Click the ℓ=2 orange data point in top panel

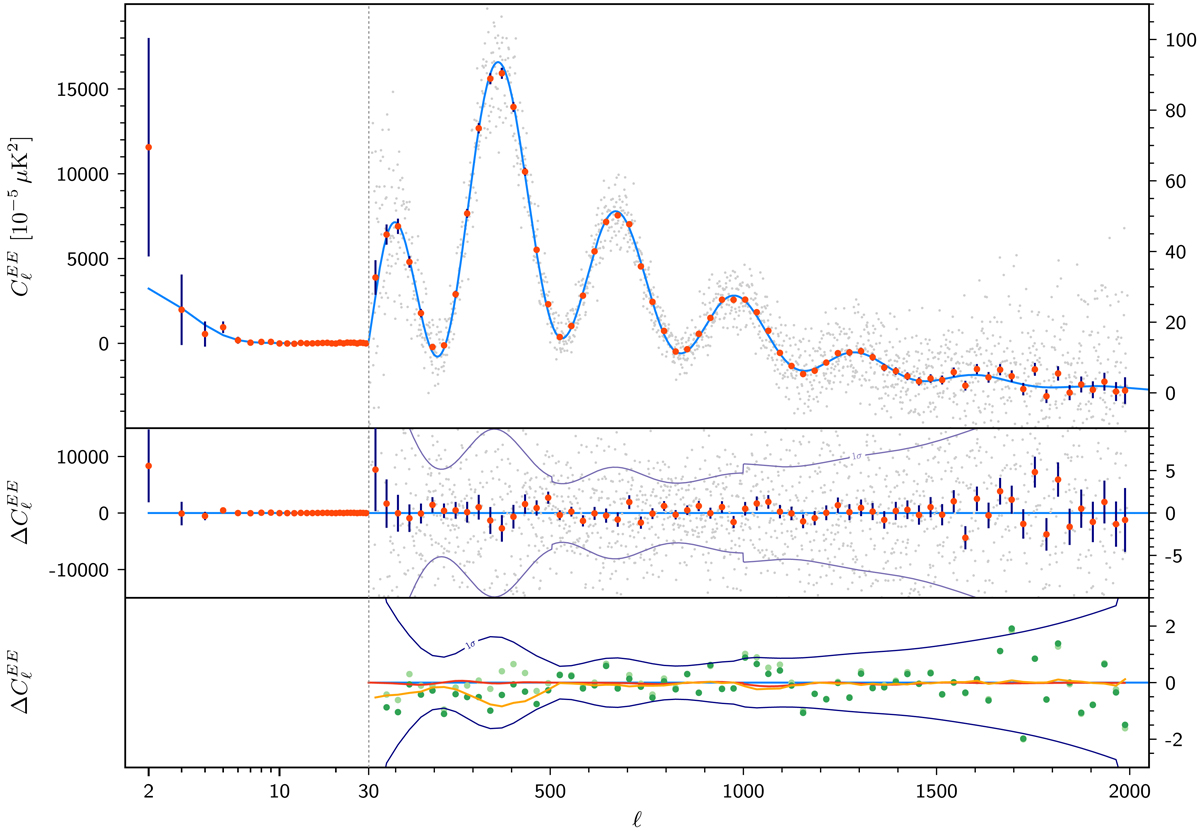148,147
